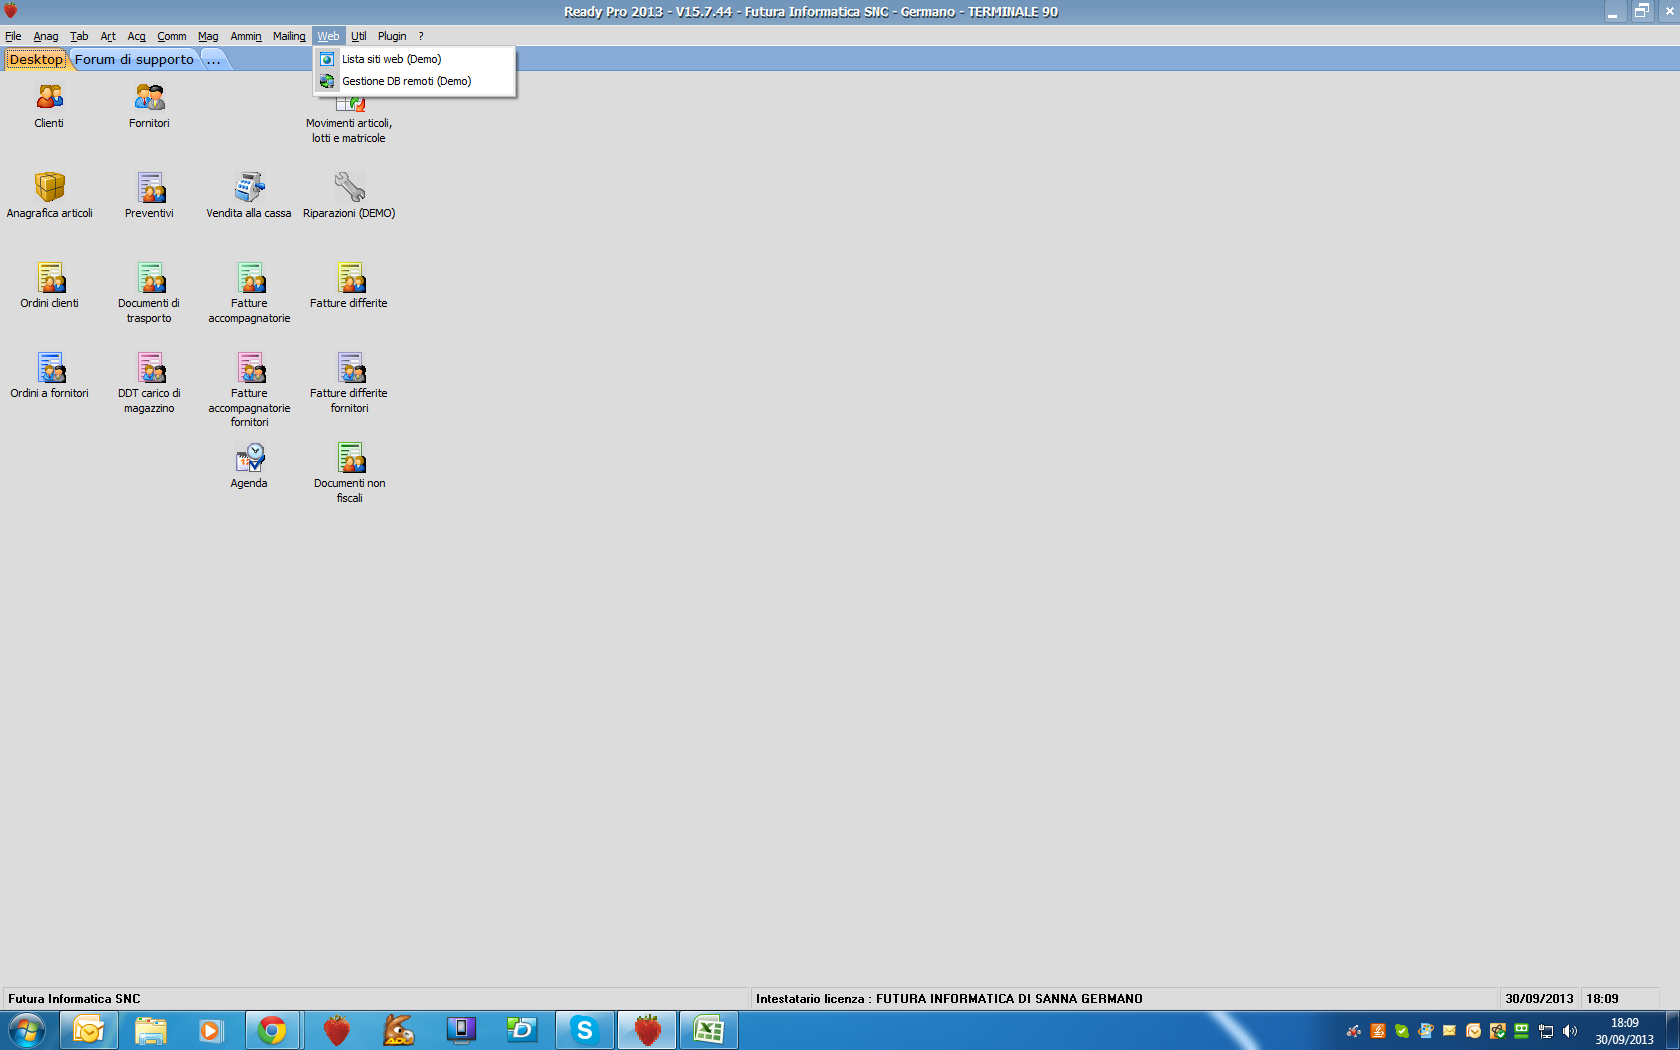1680x1050 pixels.
Task: Open the Acq menu
Action: [137, 36]
